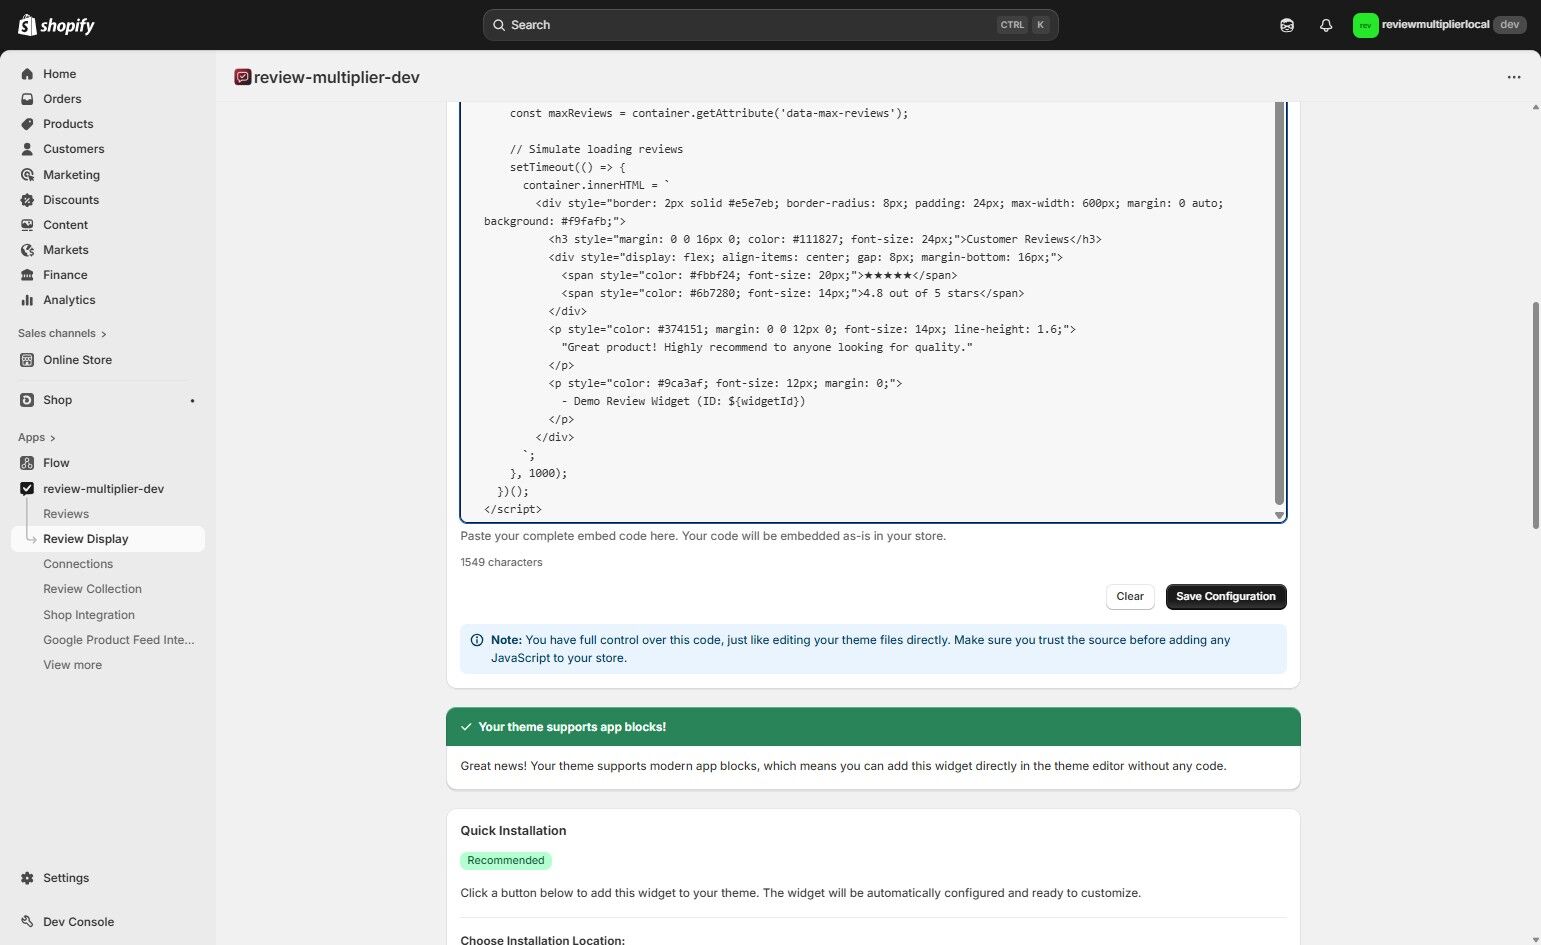1541x945 pixels.
Task: Click into the Search field
Action: (x=770, y=25)
